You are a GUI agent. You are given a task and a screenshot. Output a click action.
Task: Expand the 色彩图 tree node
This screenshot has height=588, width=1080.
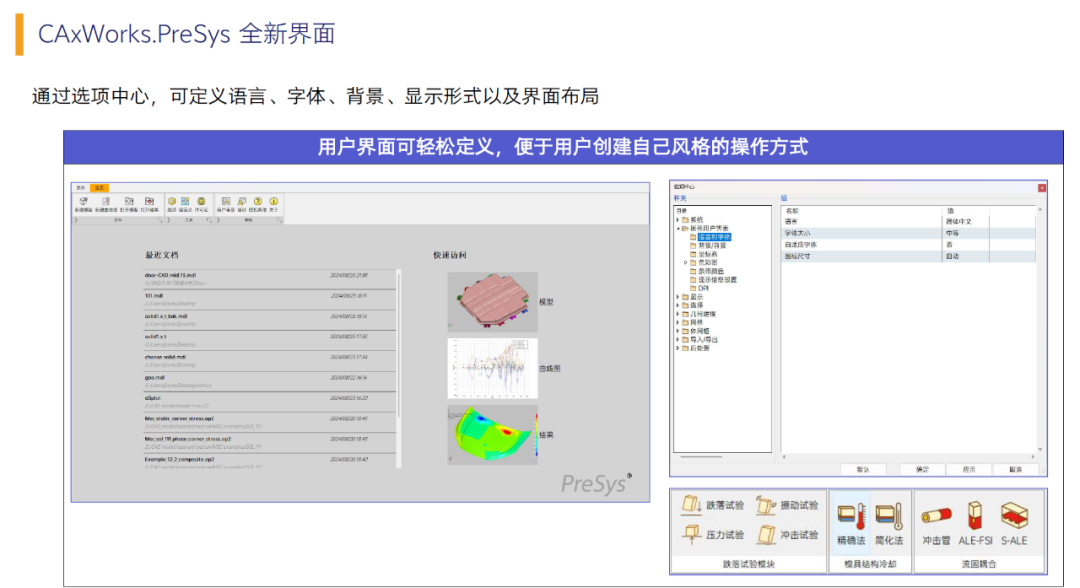(685, 262)
